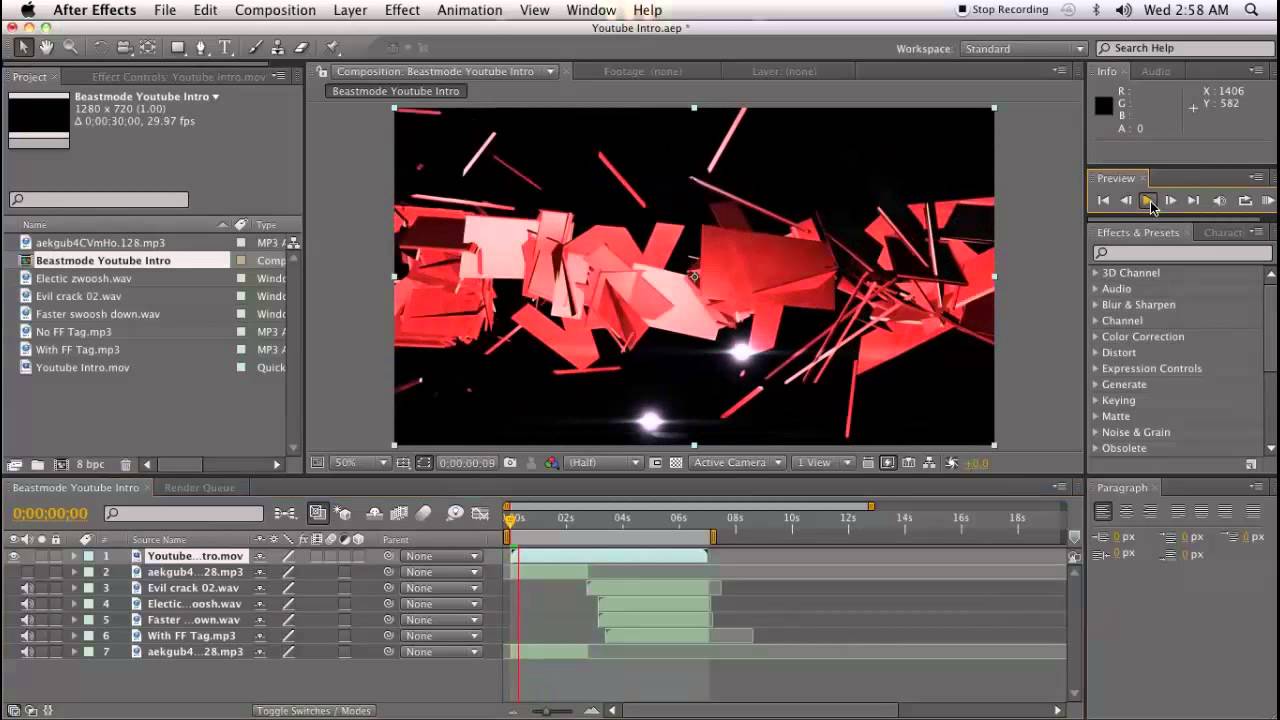
Task: Open the Workspace Standard dropdown
Action: (1023, 48)
